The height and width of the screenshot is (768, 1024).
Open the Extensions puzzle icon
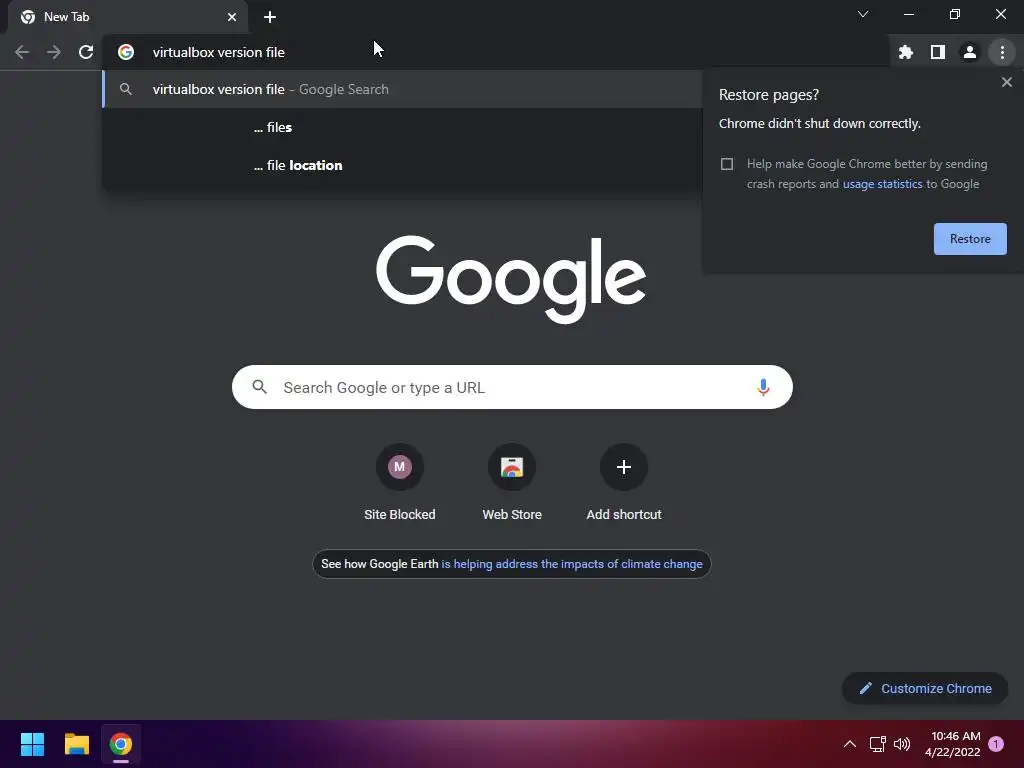click(x=906, y=52)
